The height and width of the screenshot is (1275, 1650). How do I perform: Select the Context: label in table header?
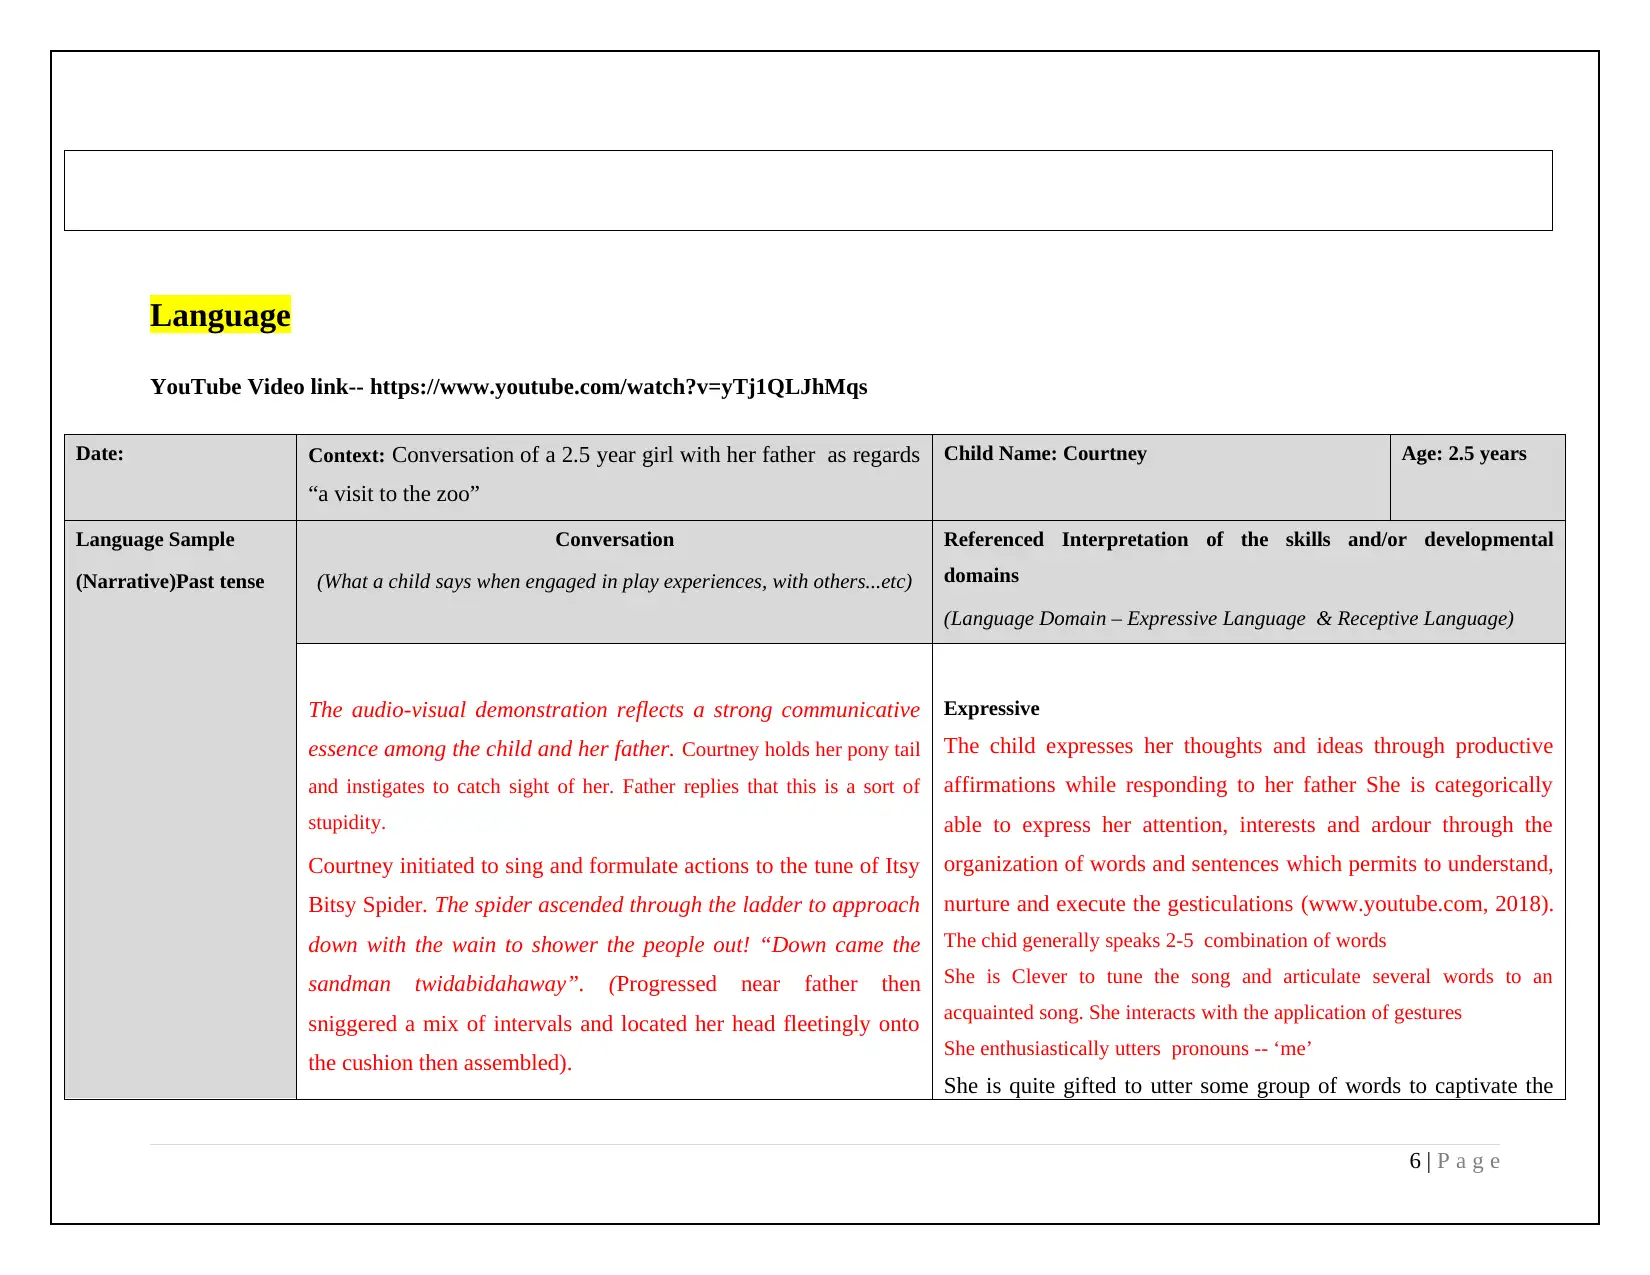pyautogui.click(x=346, y=455)
